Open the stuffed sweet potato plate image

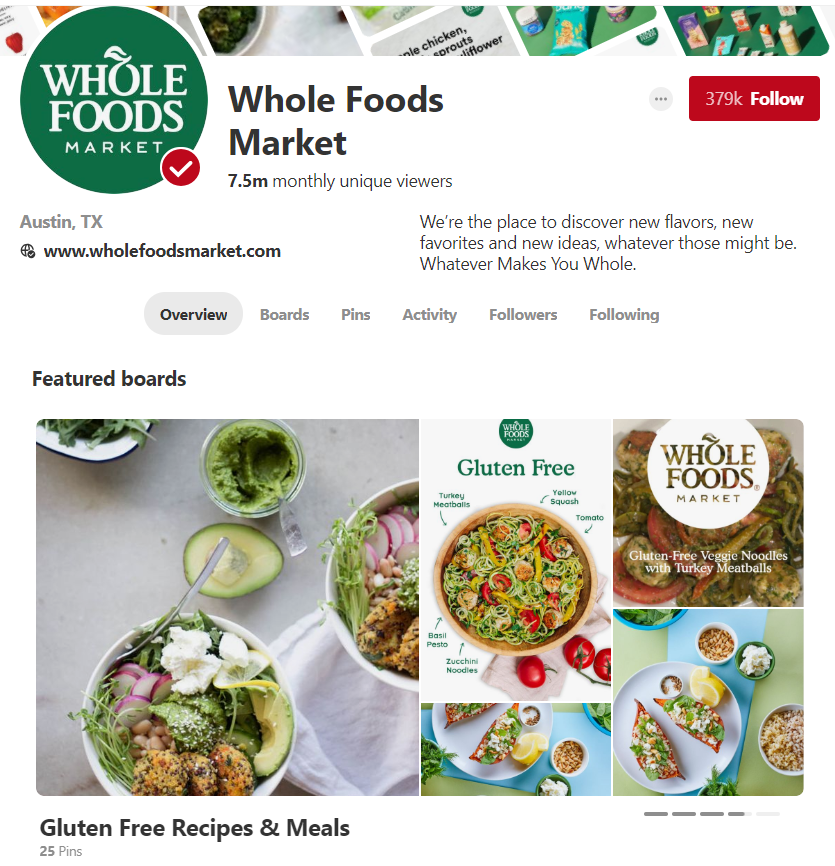point(708,703)
